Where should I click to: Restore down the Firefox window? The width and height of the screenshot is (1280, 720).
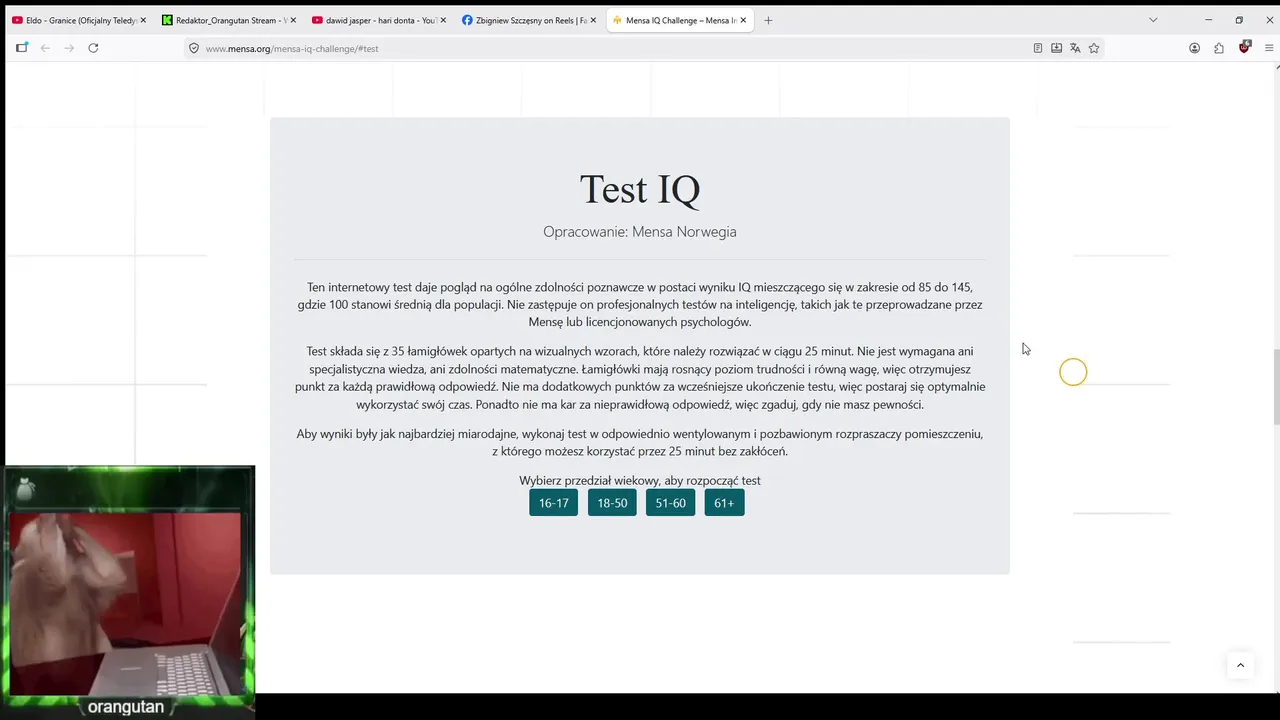[x=1239, y=20]
